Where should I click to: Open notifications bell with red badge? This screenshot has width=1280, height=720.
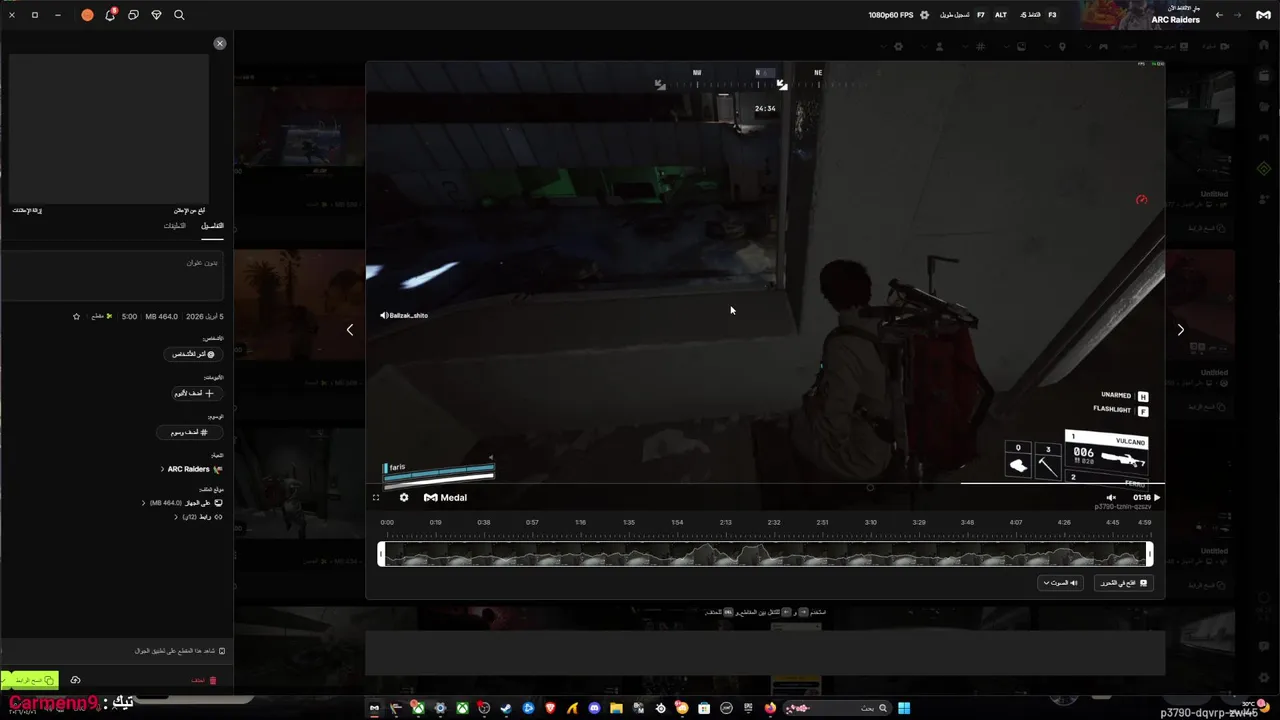coord(110,15)
